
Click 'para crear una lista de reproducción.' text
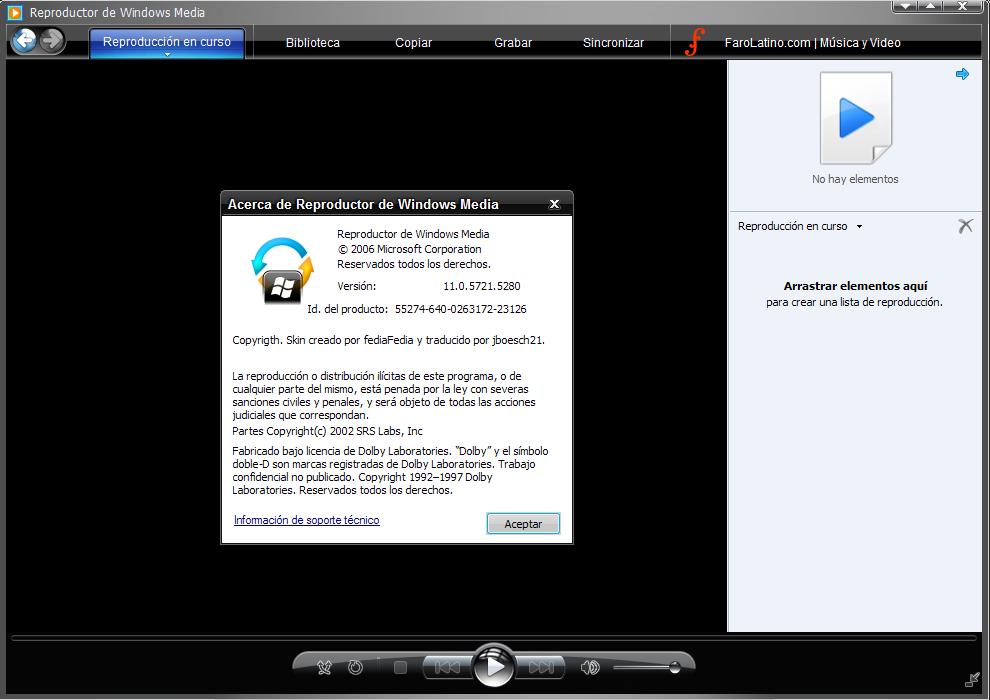[854, 302]
